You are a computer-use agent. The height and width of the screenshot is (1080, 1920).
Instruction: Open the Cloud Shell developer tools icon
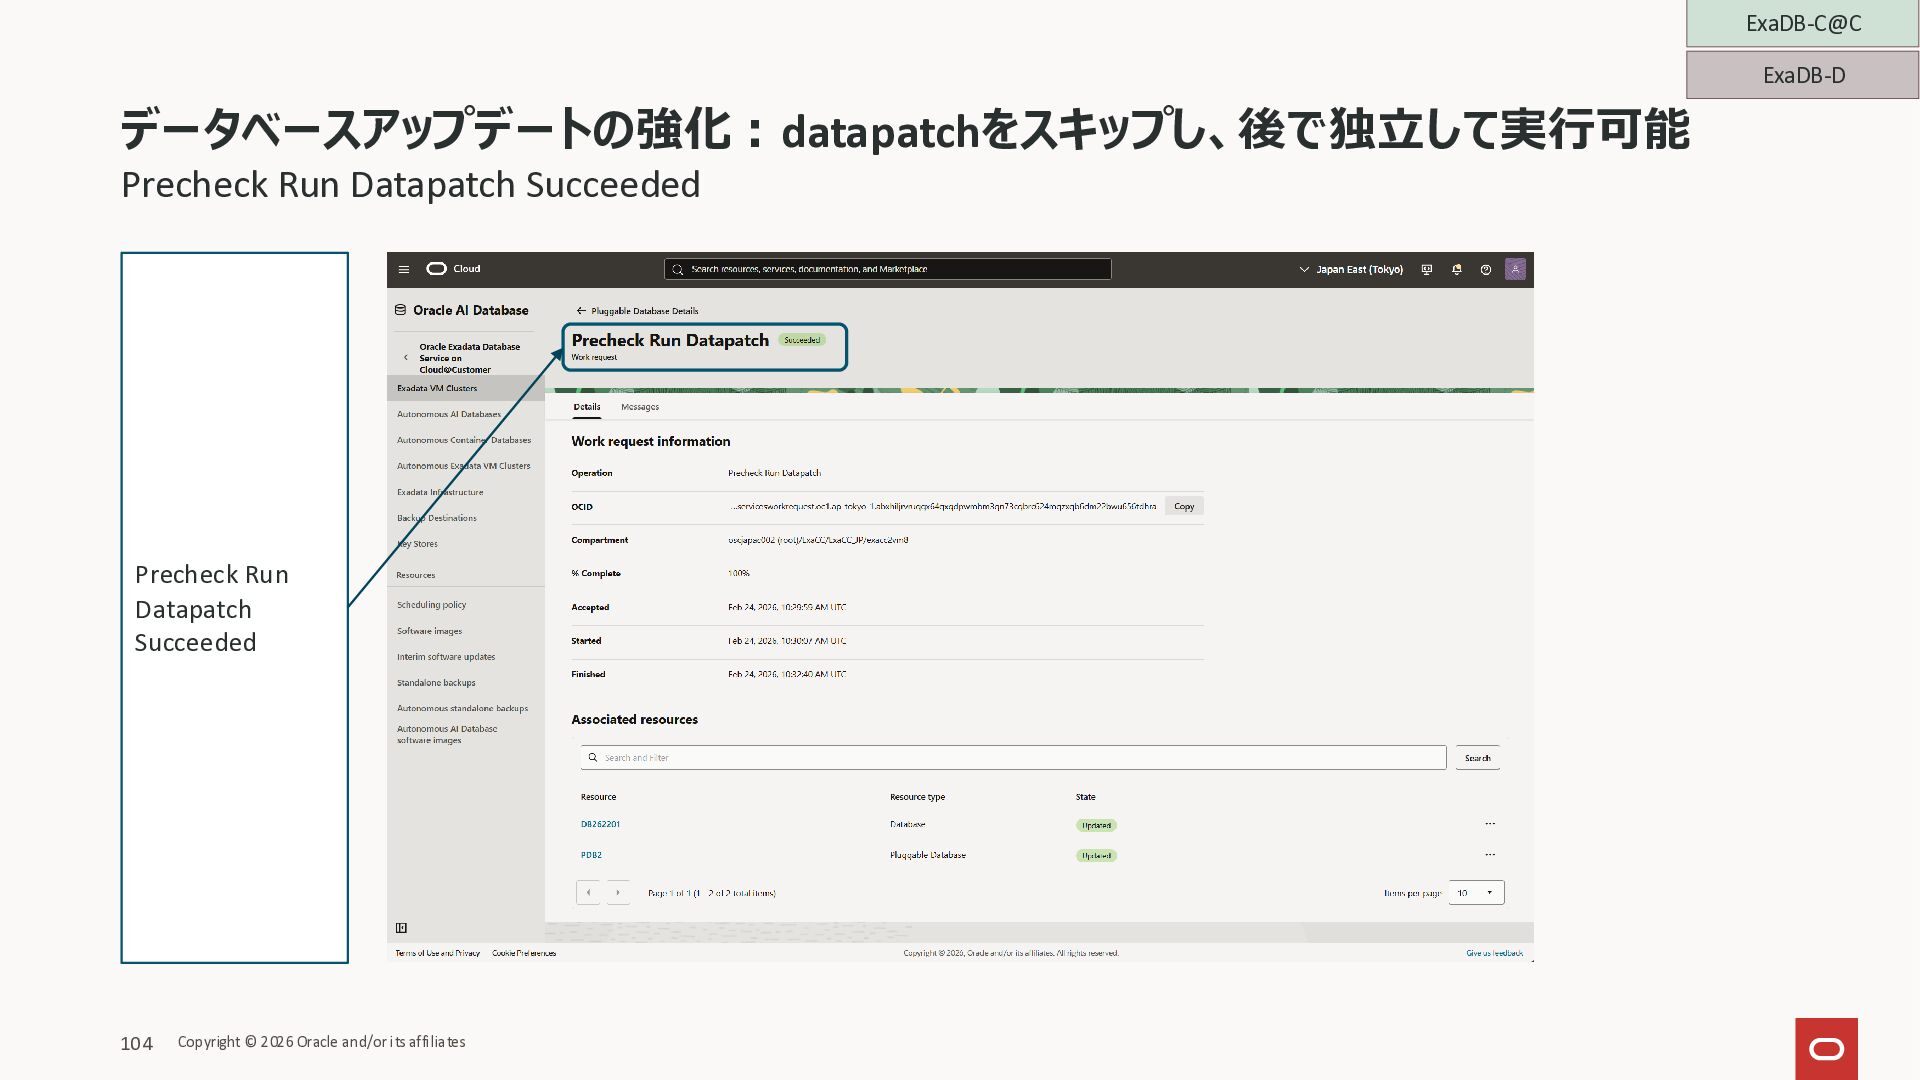pyautogui.click(x=1427, y=270)
